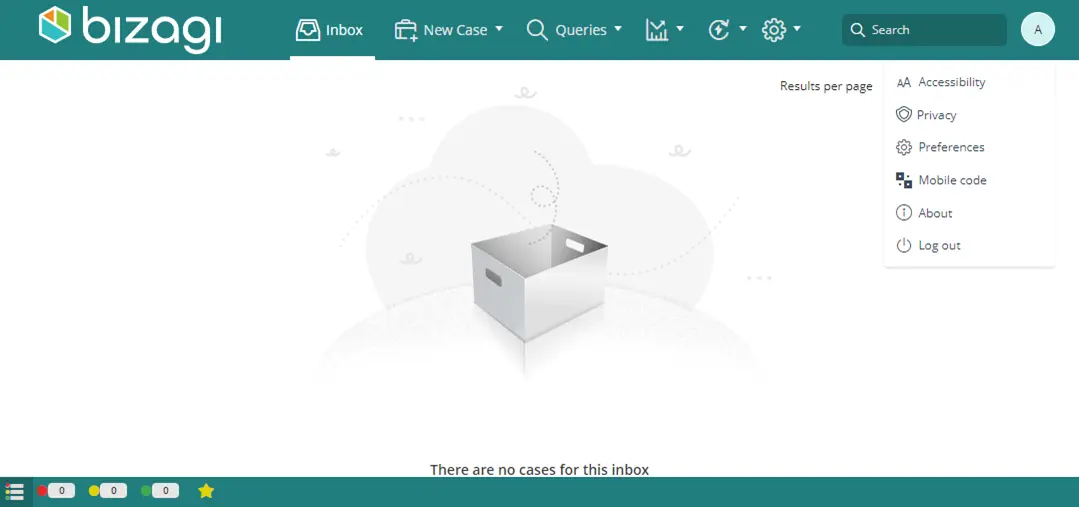1079x507 pixels.
Task: Click the live process lightning icon
Action: pos(719,30)
